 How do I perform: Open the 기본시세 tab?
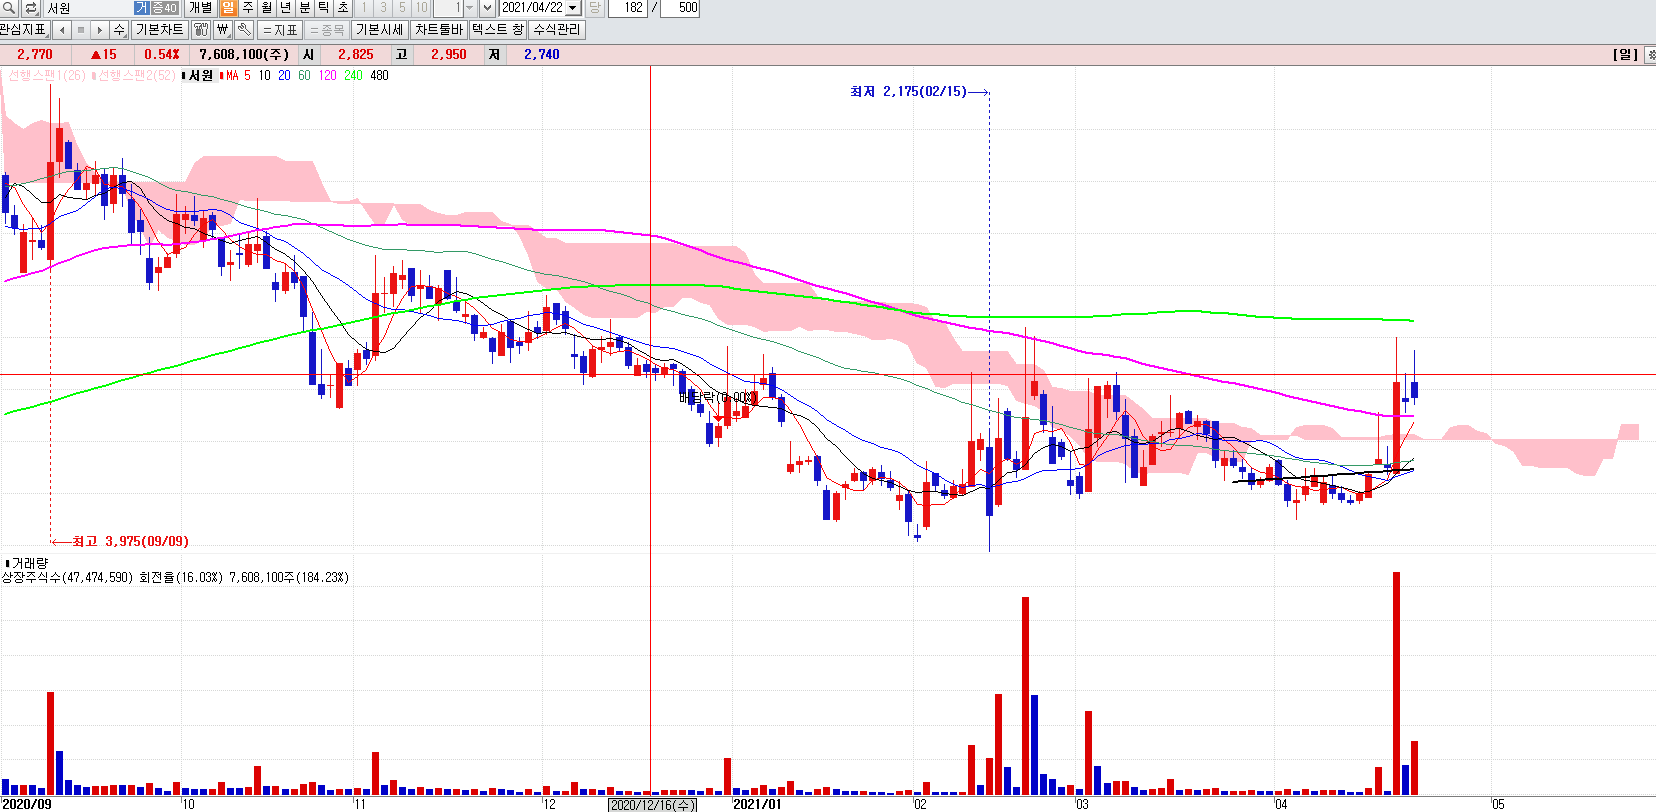pyautogui.click(x=380, y=30)
